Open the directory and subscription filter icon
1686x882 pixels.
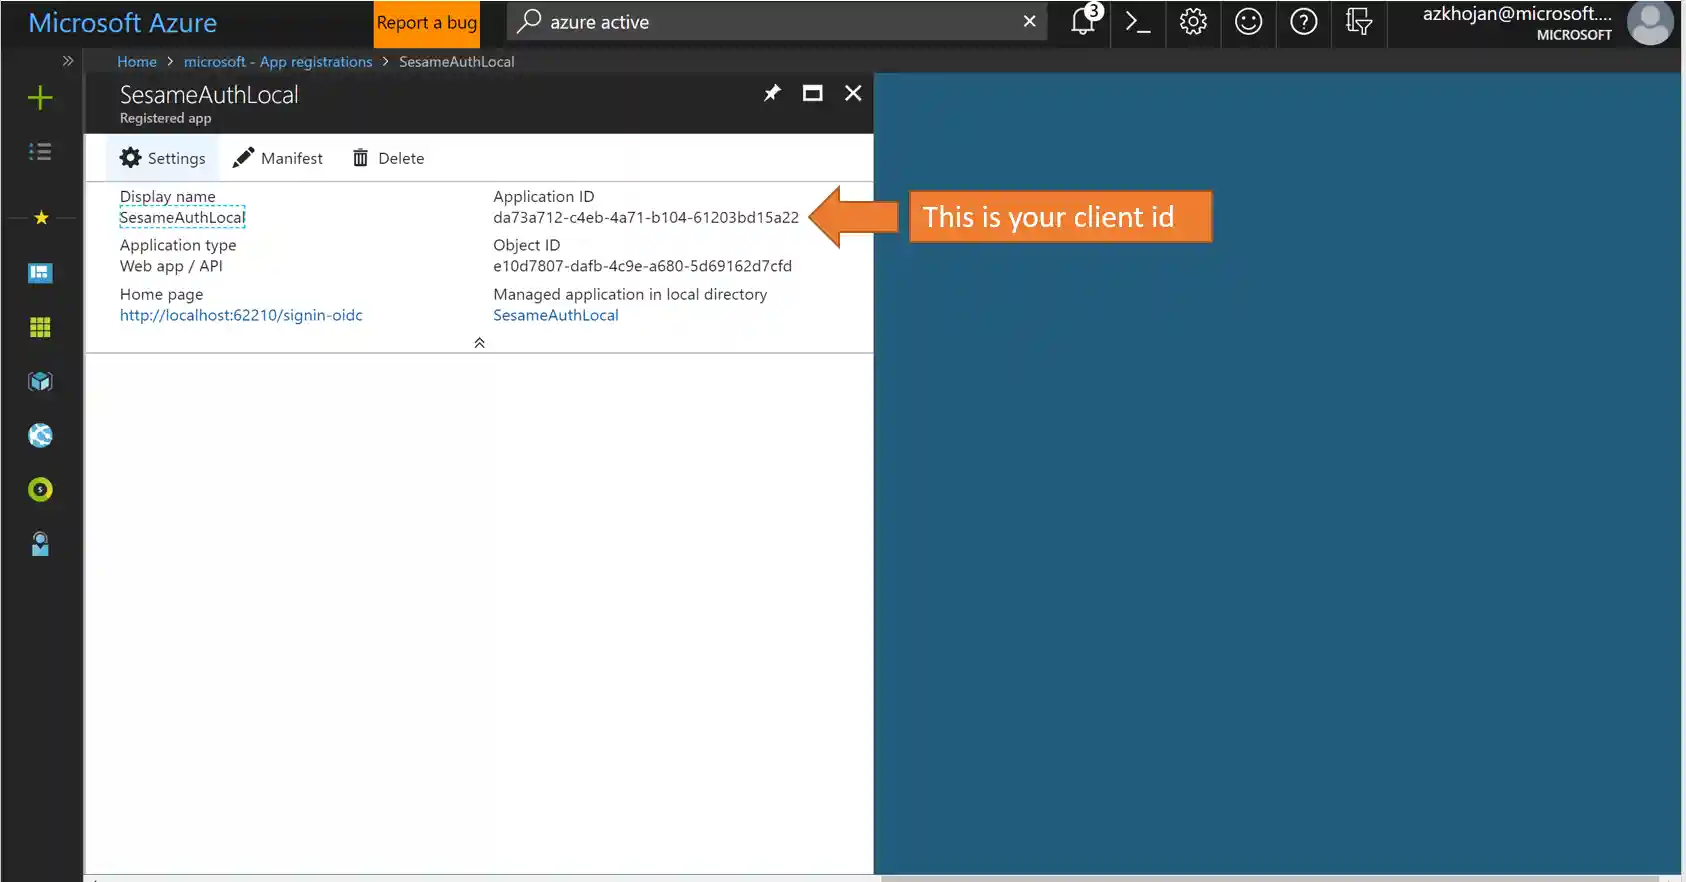click(1359, 21)
